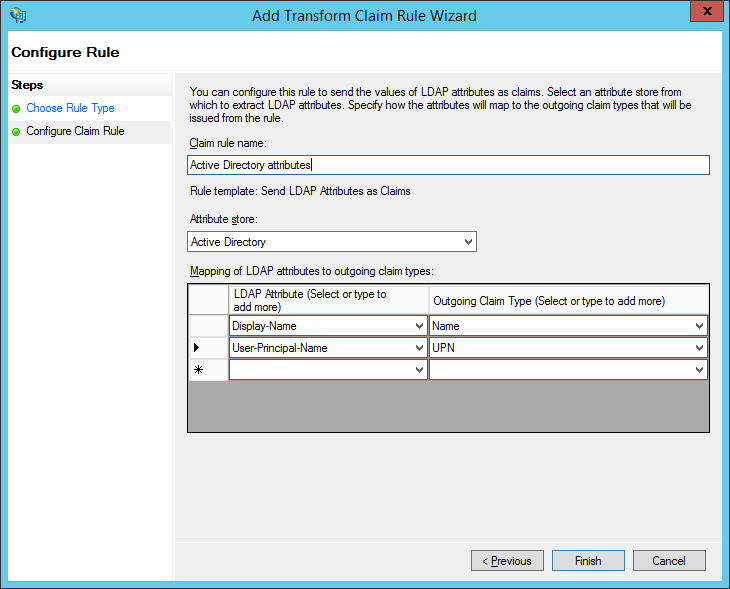Open empty row outgoing claim type dropdown

(699, 370)
